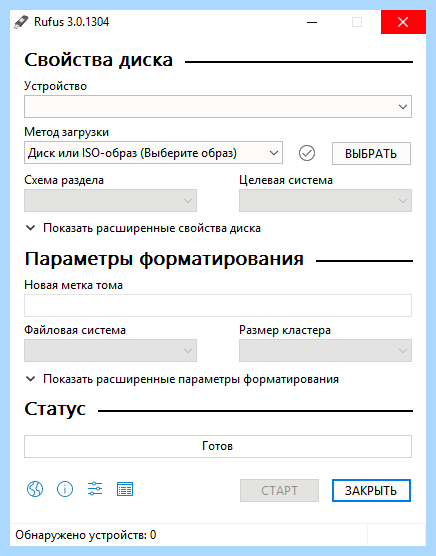Screen dimensions: 436x556
Task: Open the Целевая система dropdown
Action: point(325,200)
